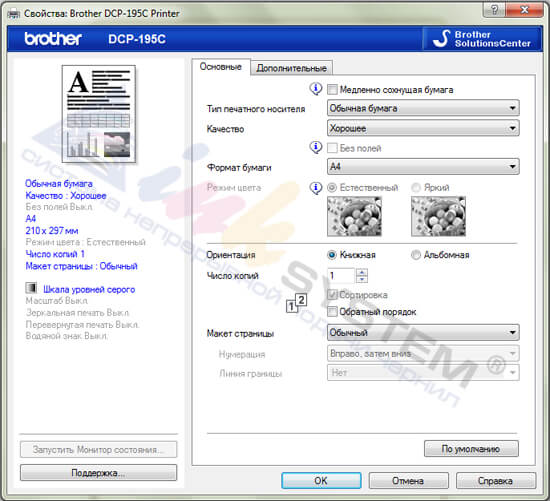This screenshot has width=550, height=501.
Task: Click the info icon beside Режим цвета
Action: click(316, 187)
